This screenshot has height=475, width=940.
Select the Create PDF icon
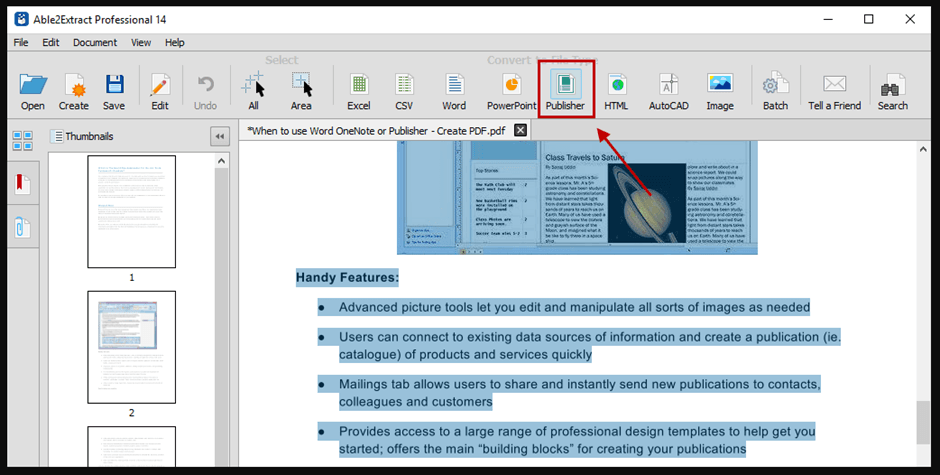(x=74, y=92)
